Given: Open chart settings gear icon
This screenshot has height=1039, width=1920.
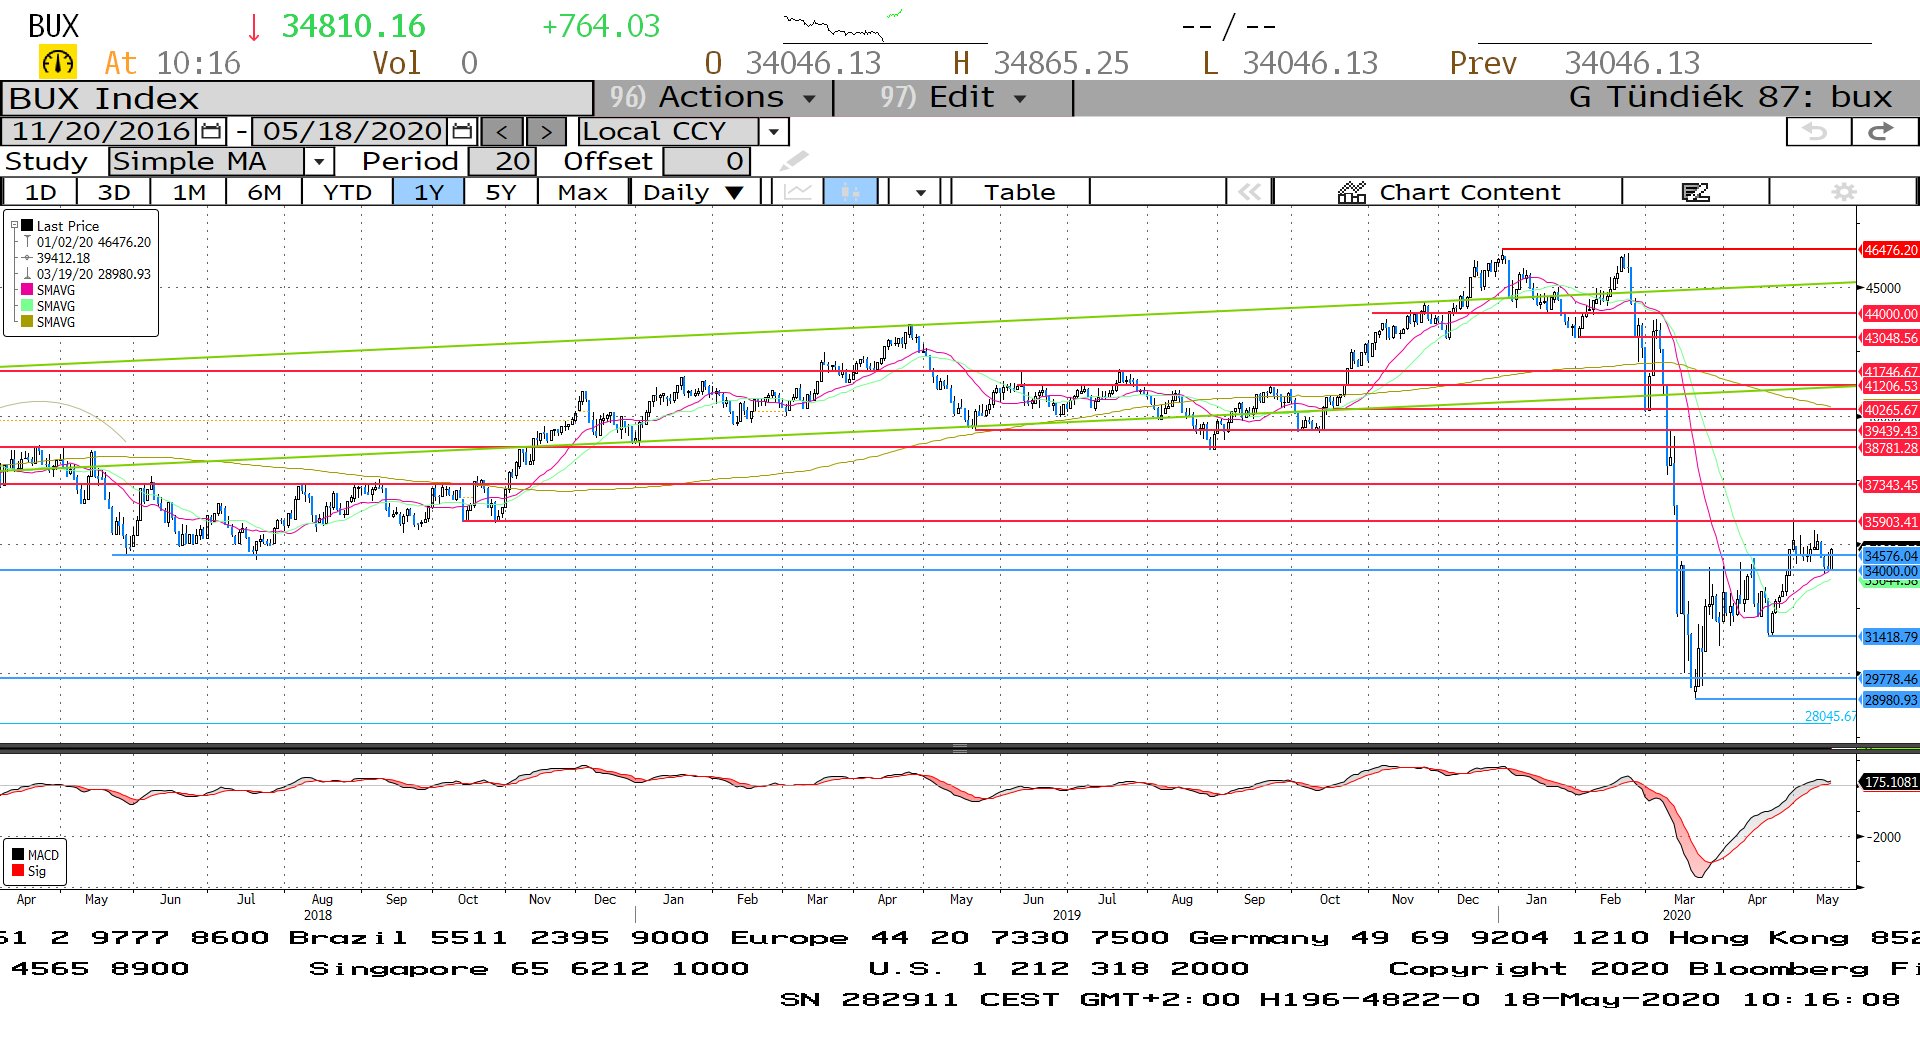Looking at the screenshot, I should pos(1844,192).
